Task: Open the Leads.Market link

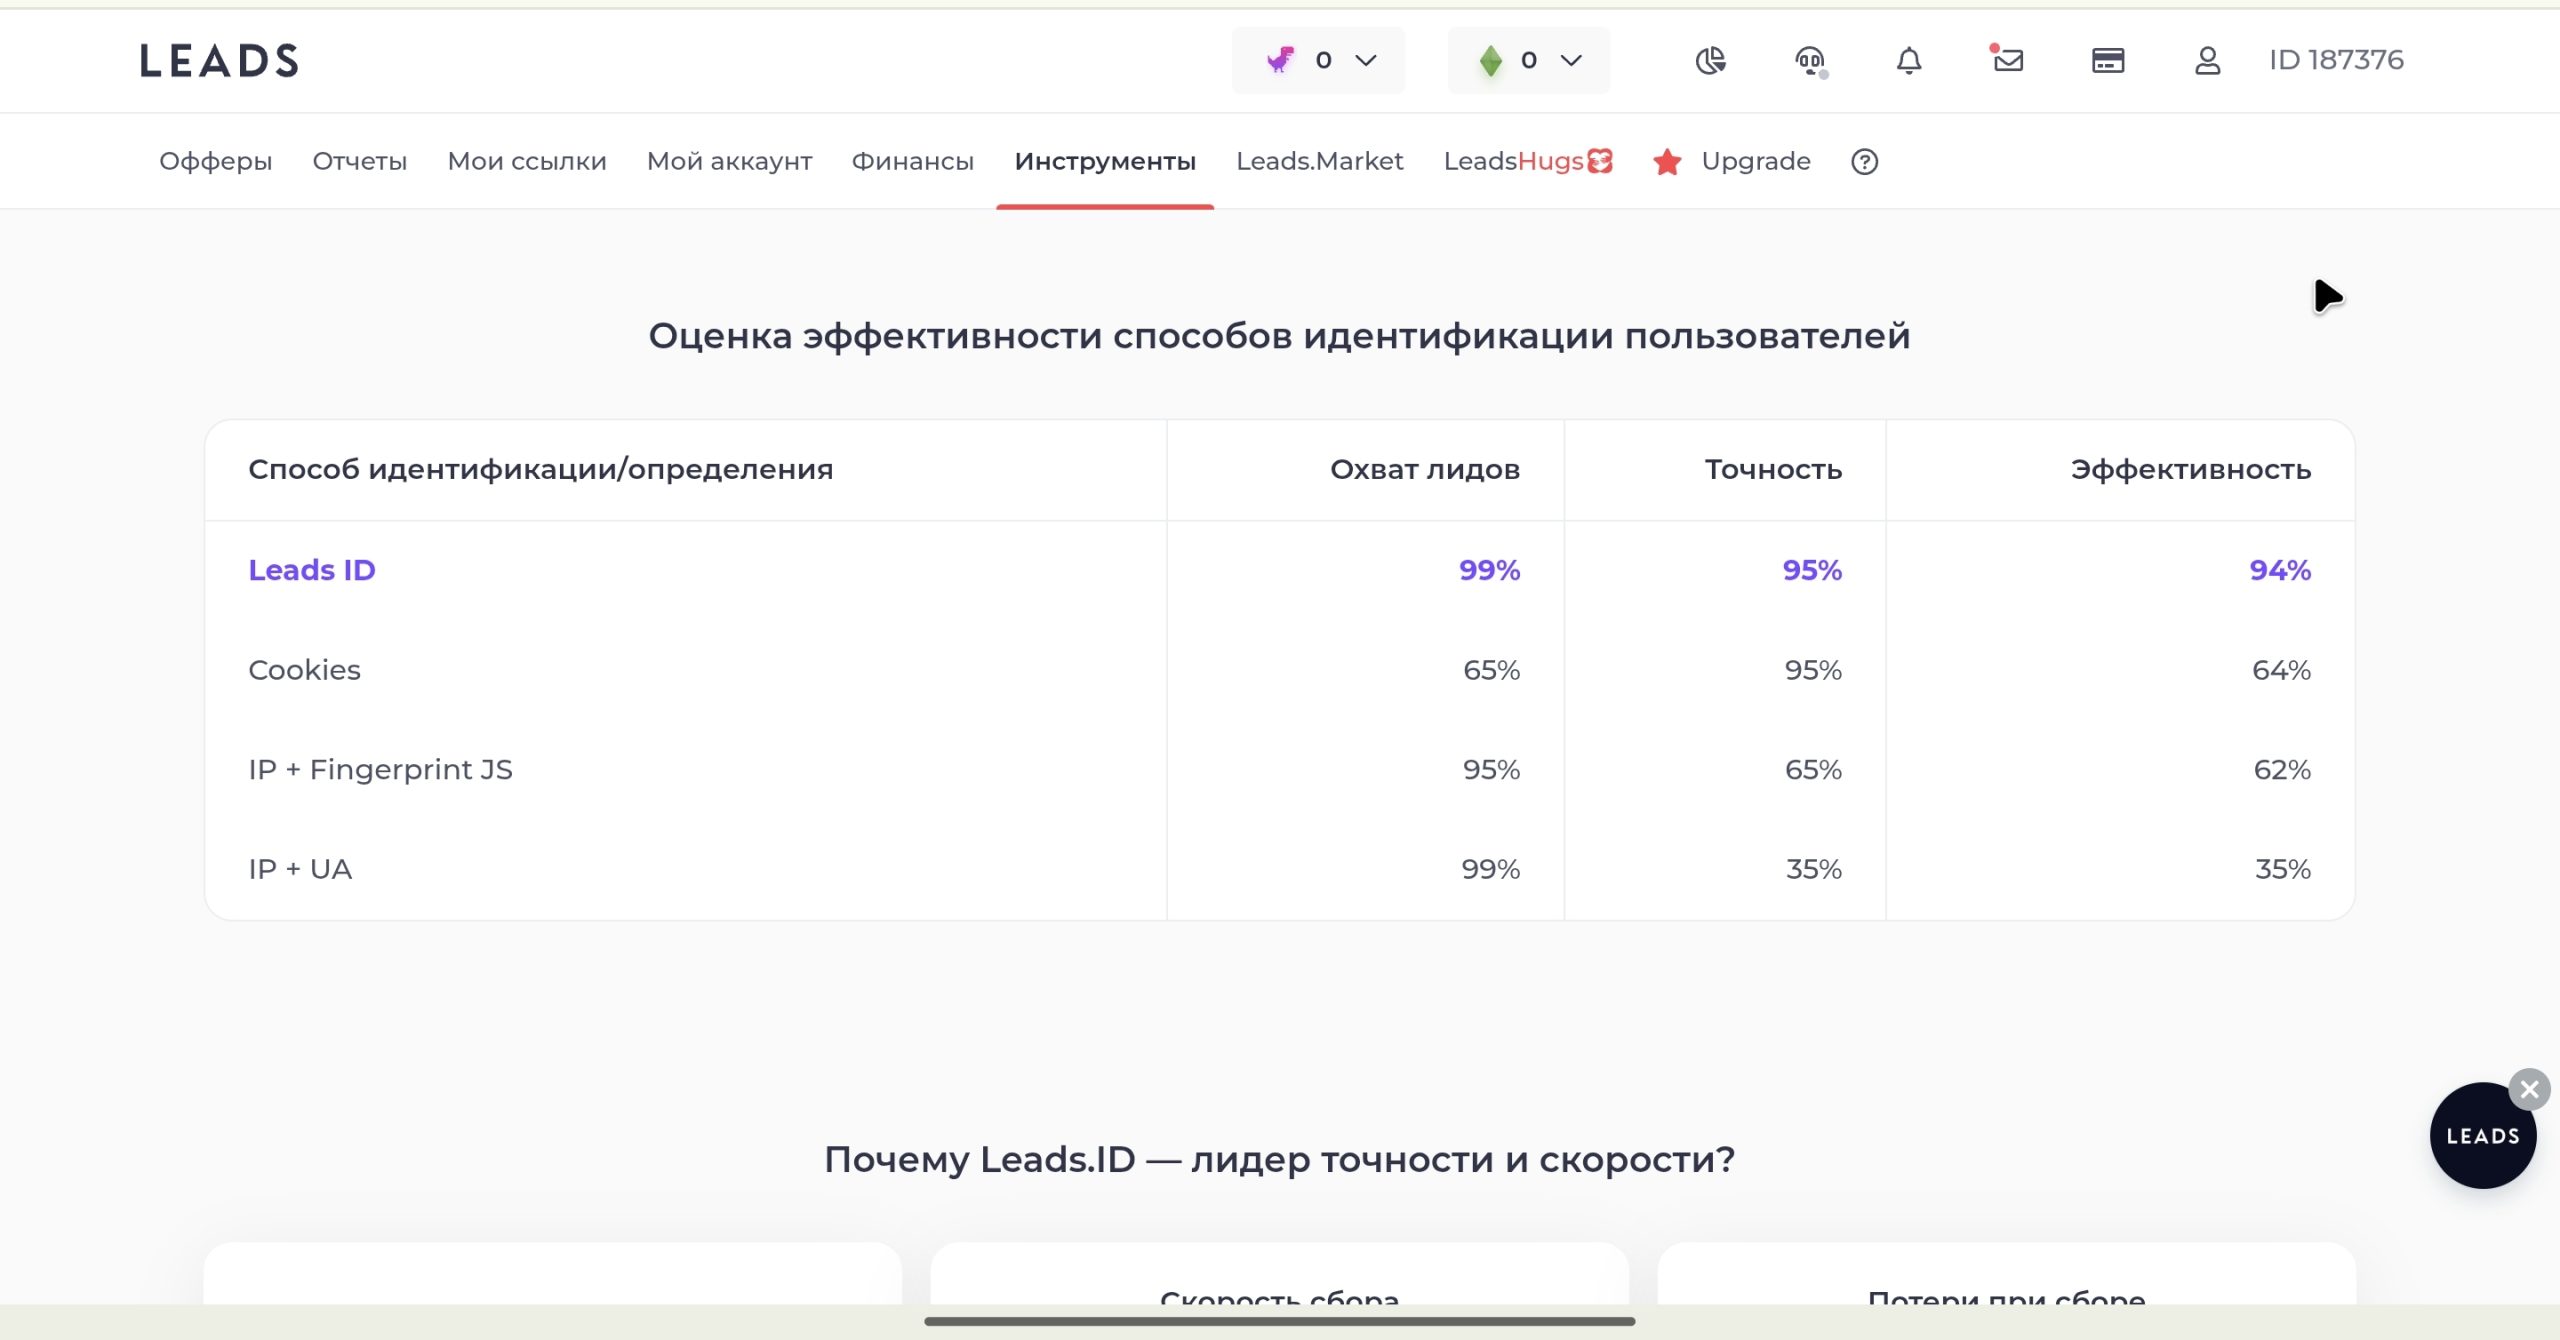Action: 1319,161
